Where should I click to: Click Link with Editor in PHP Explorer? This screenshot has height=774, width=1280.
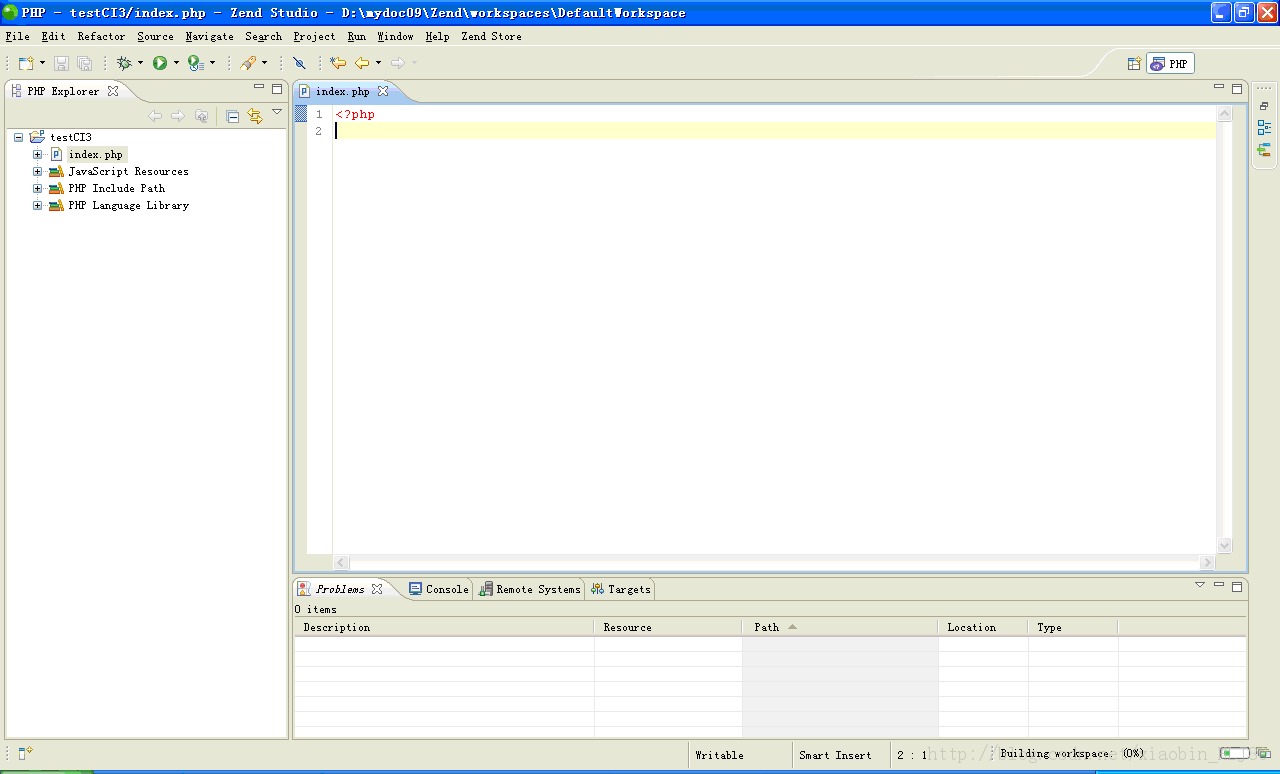click(x=257, y=115)
